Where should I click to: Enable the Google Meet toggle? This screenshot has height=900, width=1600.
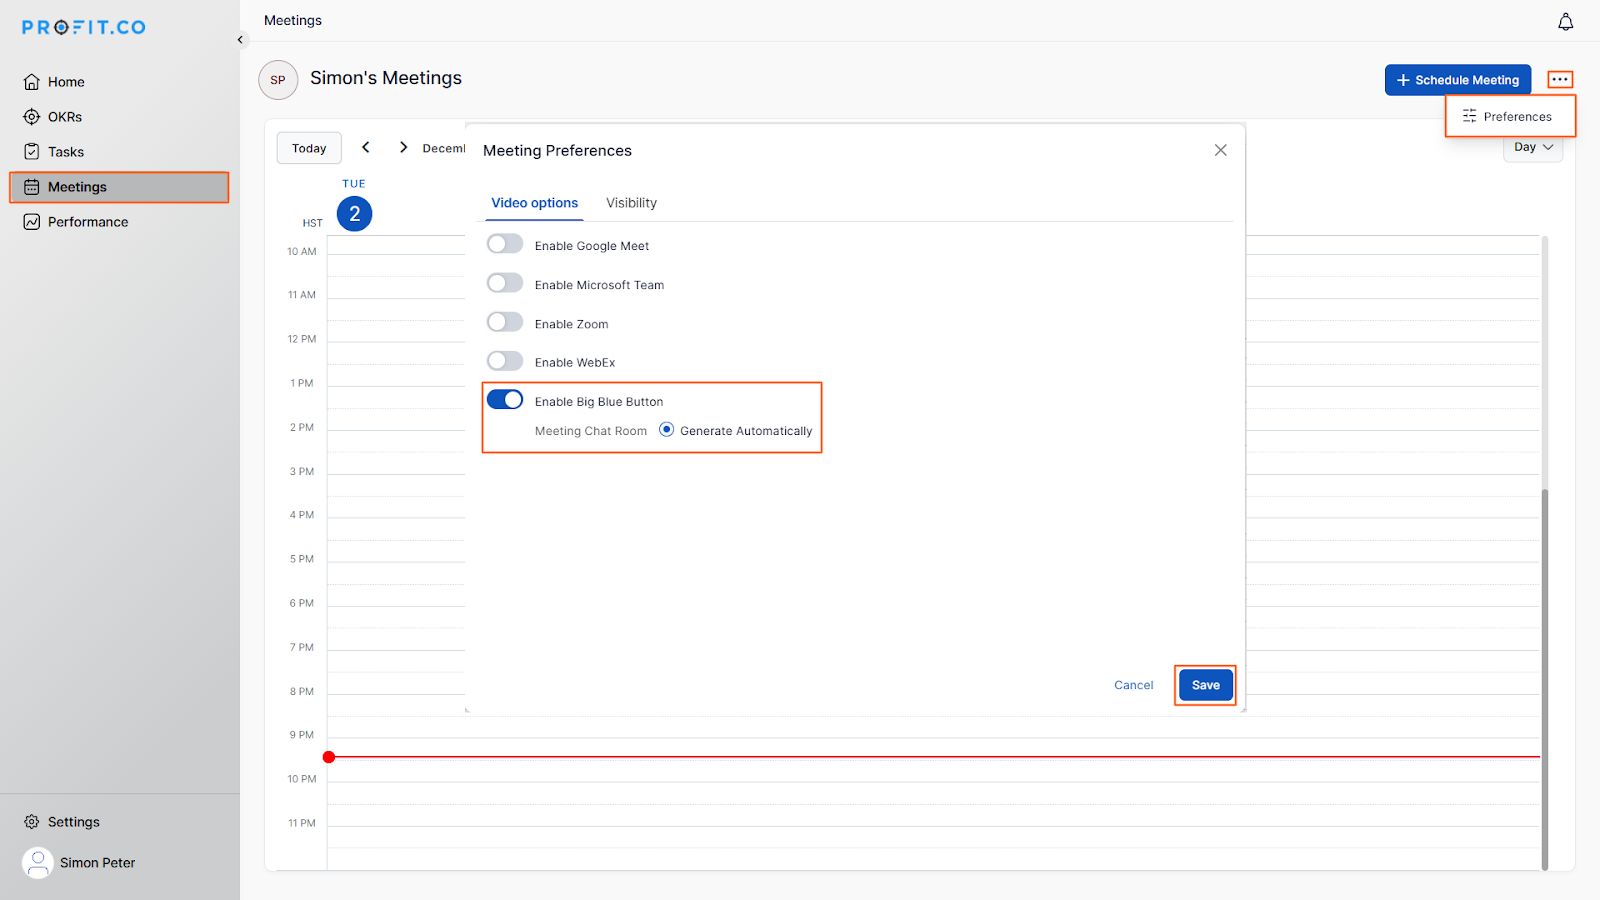point(505,244)
